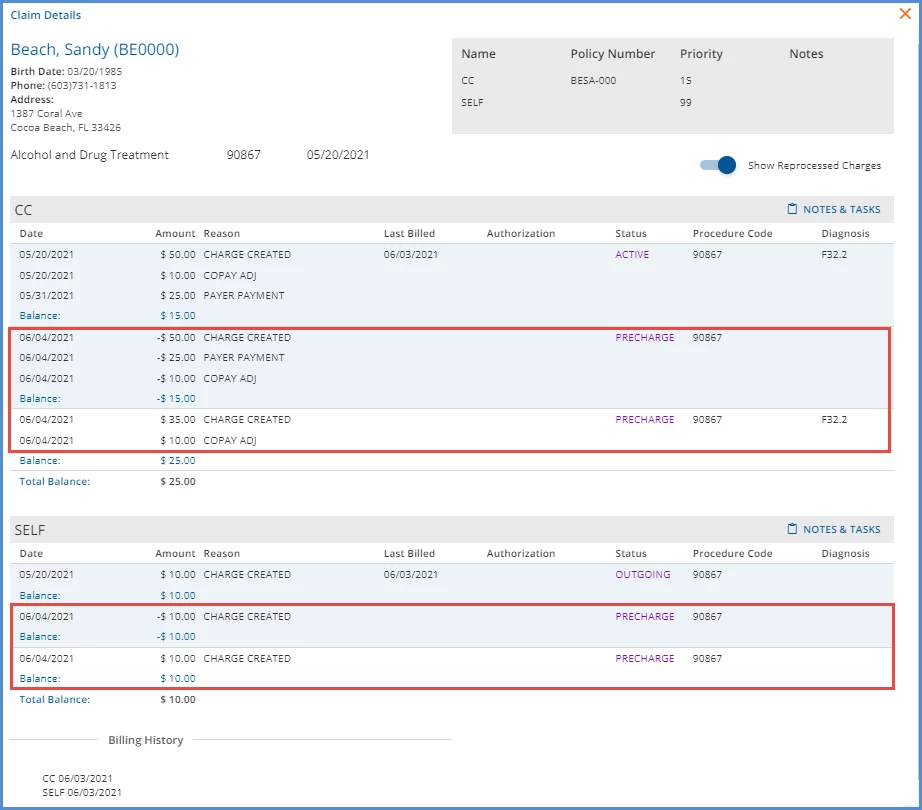This screenshot has width=922, height=810.
Task: Open Notes & Tasks for SELF section
Action: coord(834,529)
